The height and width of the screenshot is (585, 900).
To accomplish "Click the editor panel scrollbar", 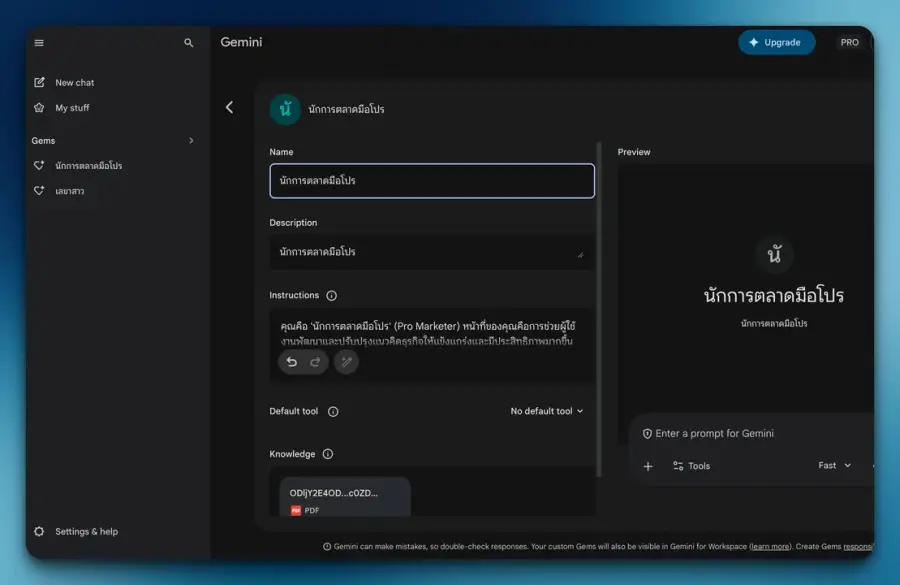I will 599,310.
